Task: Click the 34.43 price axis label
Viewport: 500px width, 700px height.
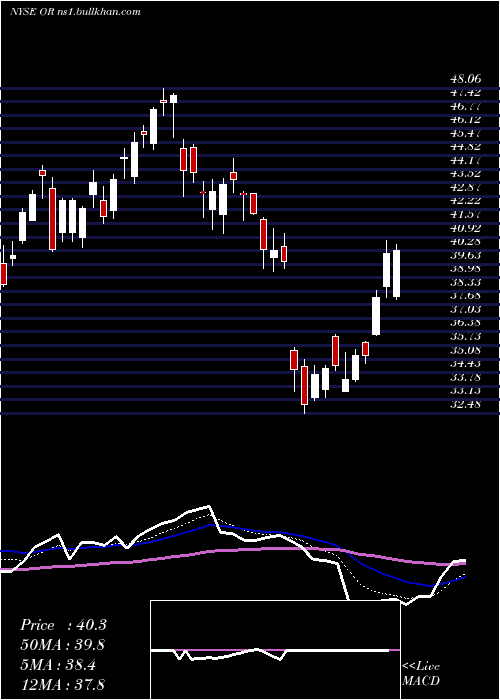Action: pos(464,363)
